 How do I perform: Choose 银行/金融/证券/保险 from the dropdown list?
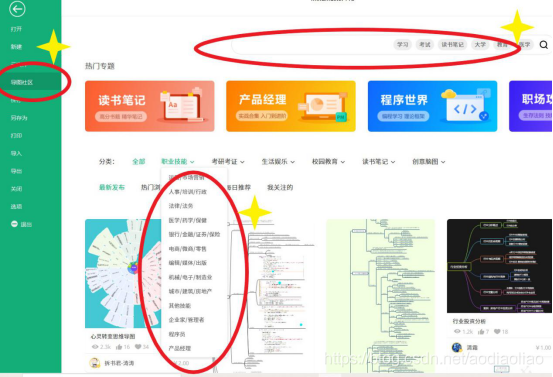coord(194,234)
